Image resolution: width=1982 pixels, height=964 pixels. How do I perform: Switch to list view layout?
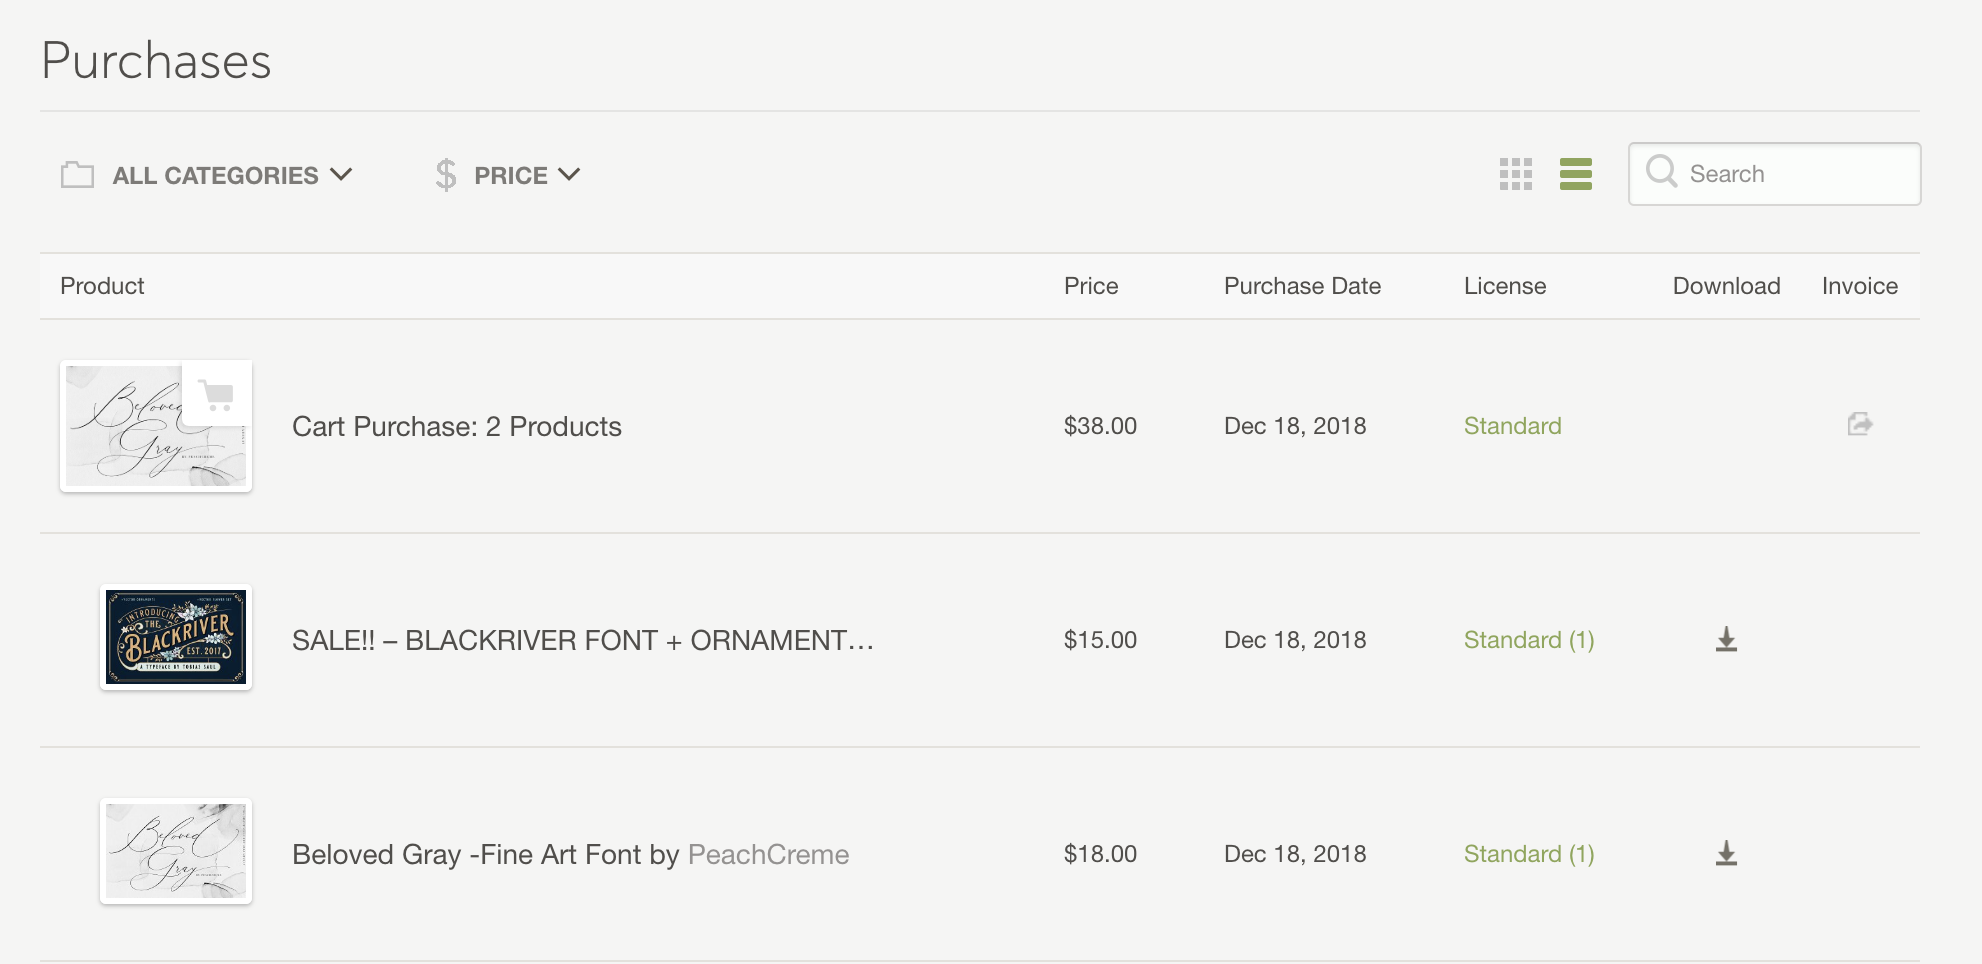[x=1577, y=174]
